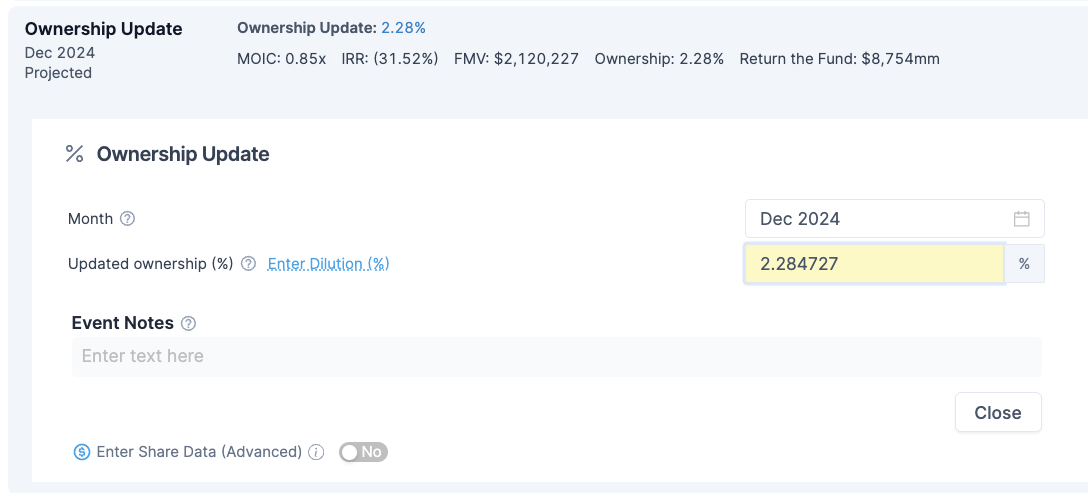Screen dimensions: 1088x493
Task: Click the Event Notes text box
Action: tap(556, 356)
